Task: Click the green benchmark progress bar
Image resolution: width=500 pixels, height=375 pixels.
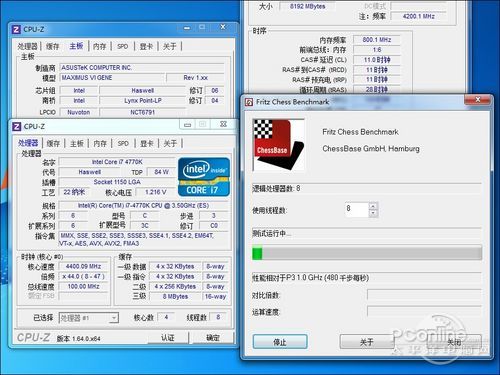Action: coord(367,253)
